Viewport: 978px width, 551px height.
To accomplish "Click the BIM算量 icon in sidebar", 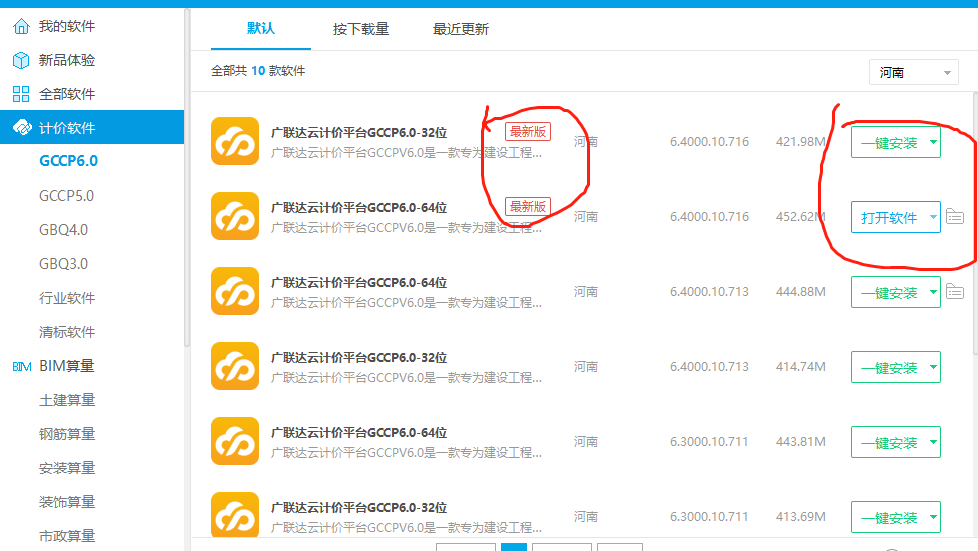I will click(22, 366).
